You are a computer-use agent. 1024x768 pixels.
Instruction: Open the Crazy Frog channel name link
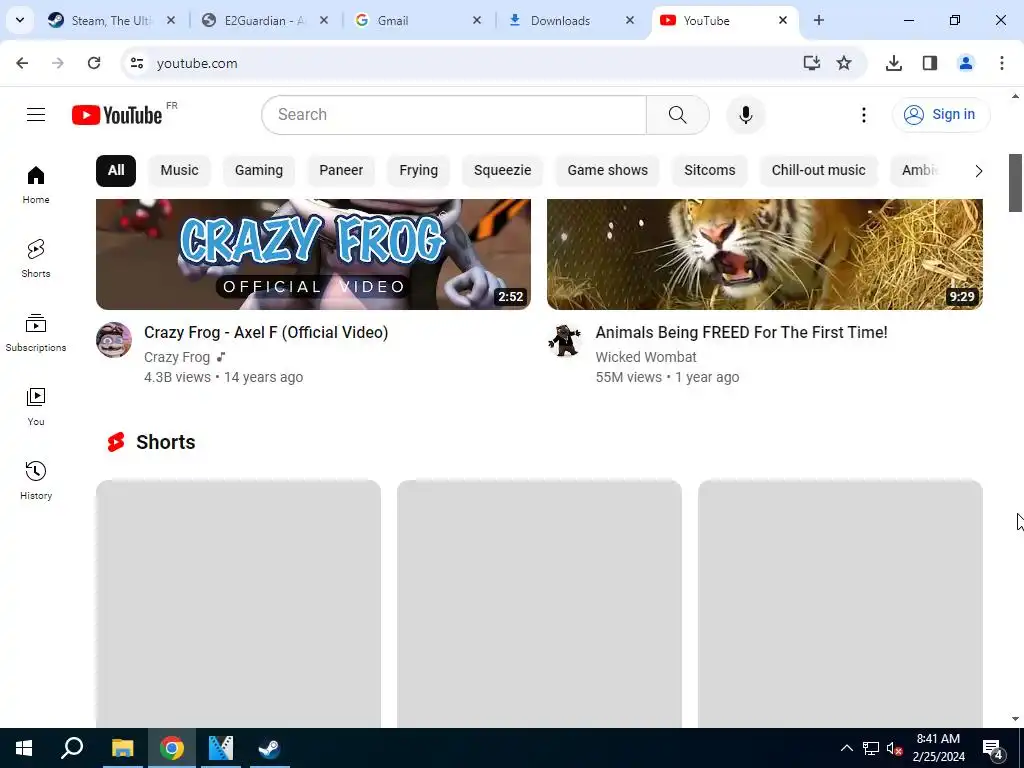click(177, 357)
